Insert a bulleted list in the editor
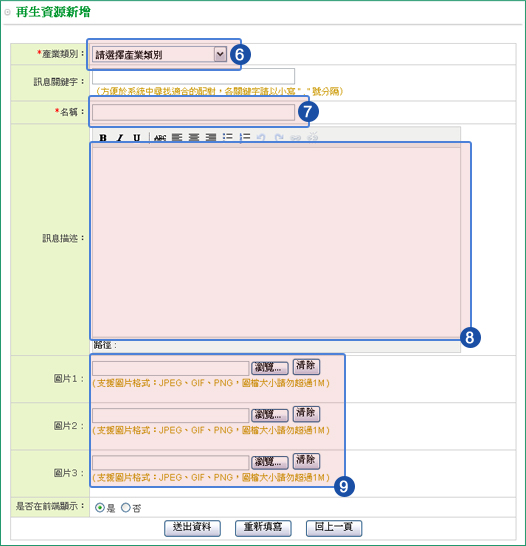The width and height of the screenshot is (526, 546). coord(228,137)
